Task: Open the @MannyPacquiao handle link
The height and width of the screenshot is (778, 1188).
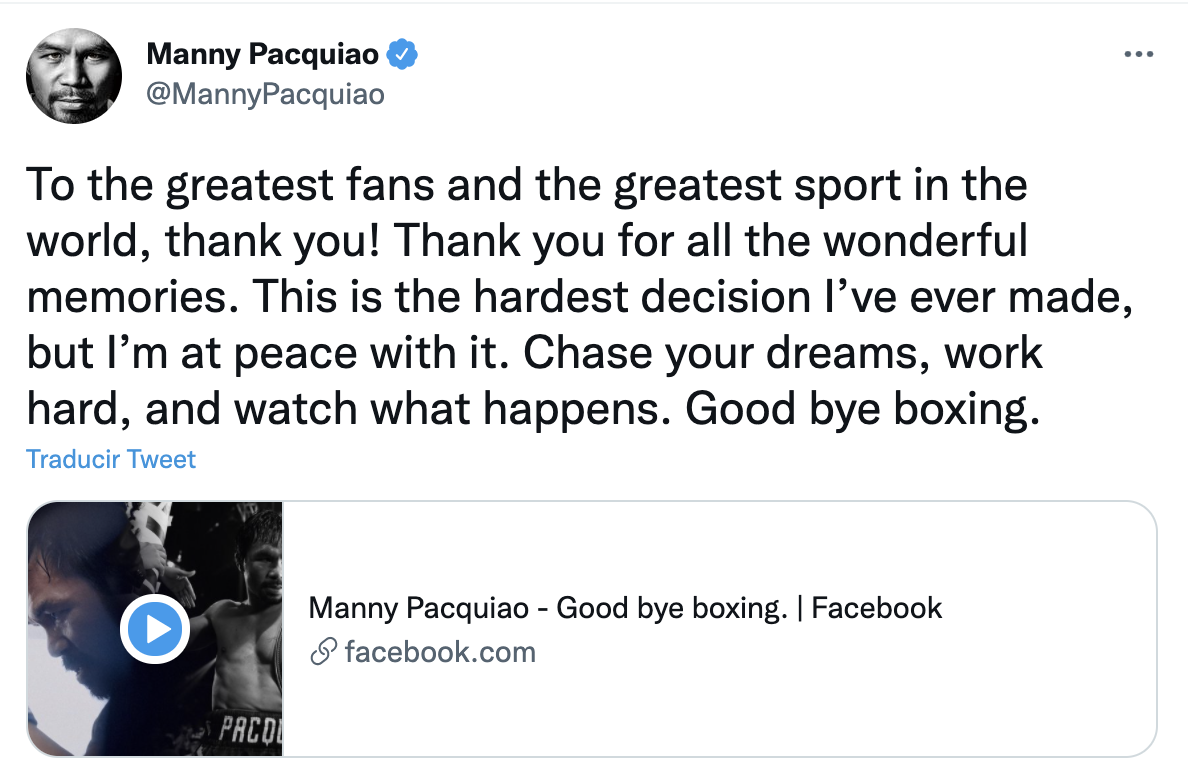Action: pyautogui.click(x=265, y=94)
